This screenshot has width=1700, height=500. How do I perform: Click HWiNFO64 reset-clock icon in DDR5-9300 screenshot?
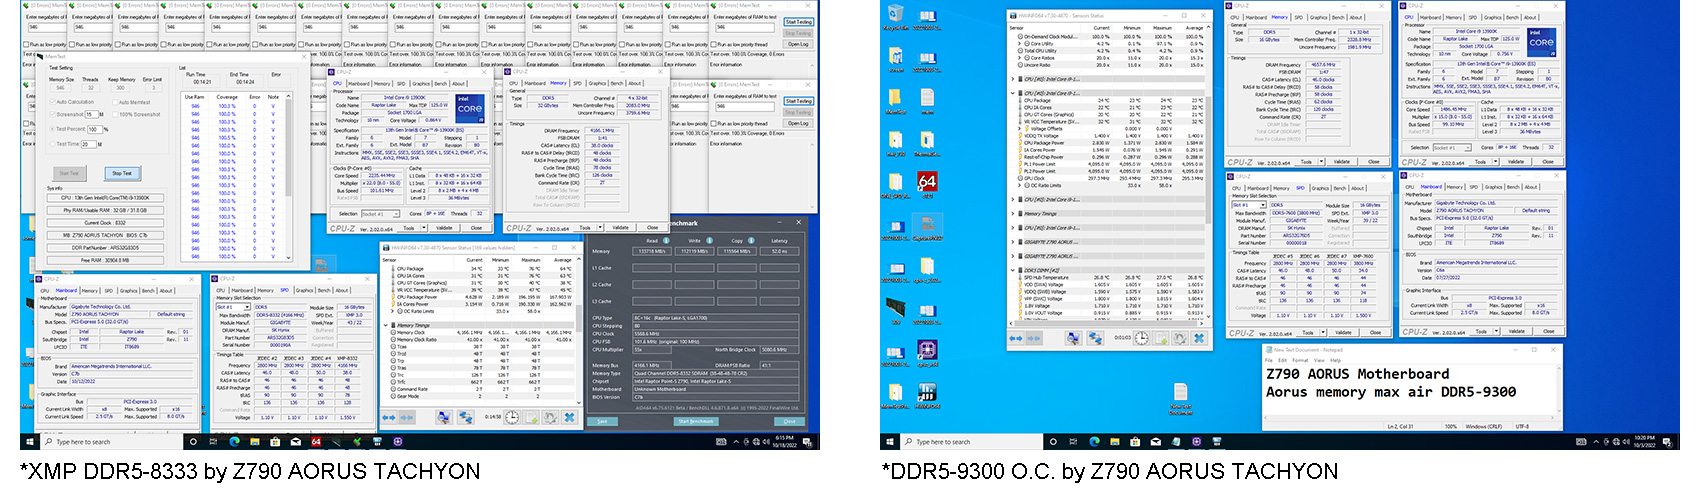(x=1142, y=338)
